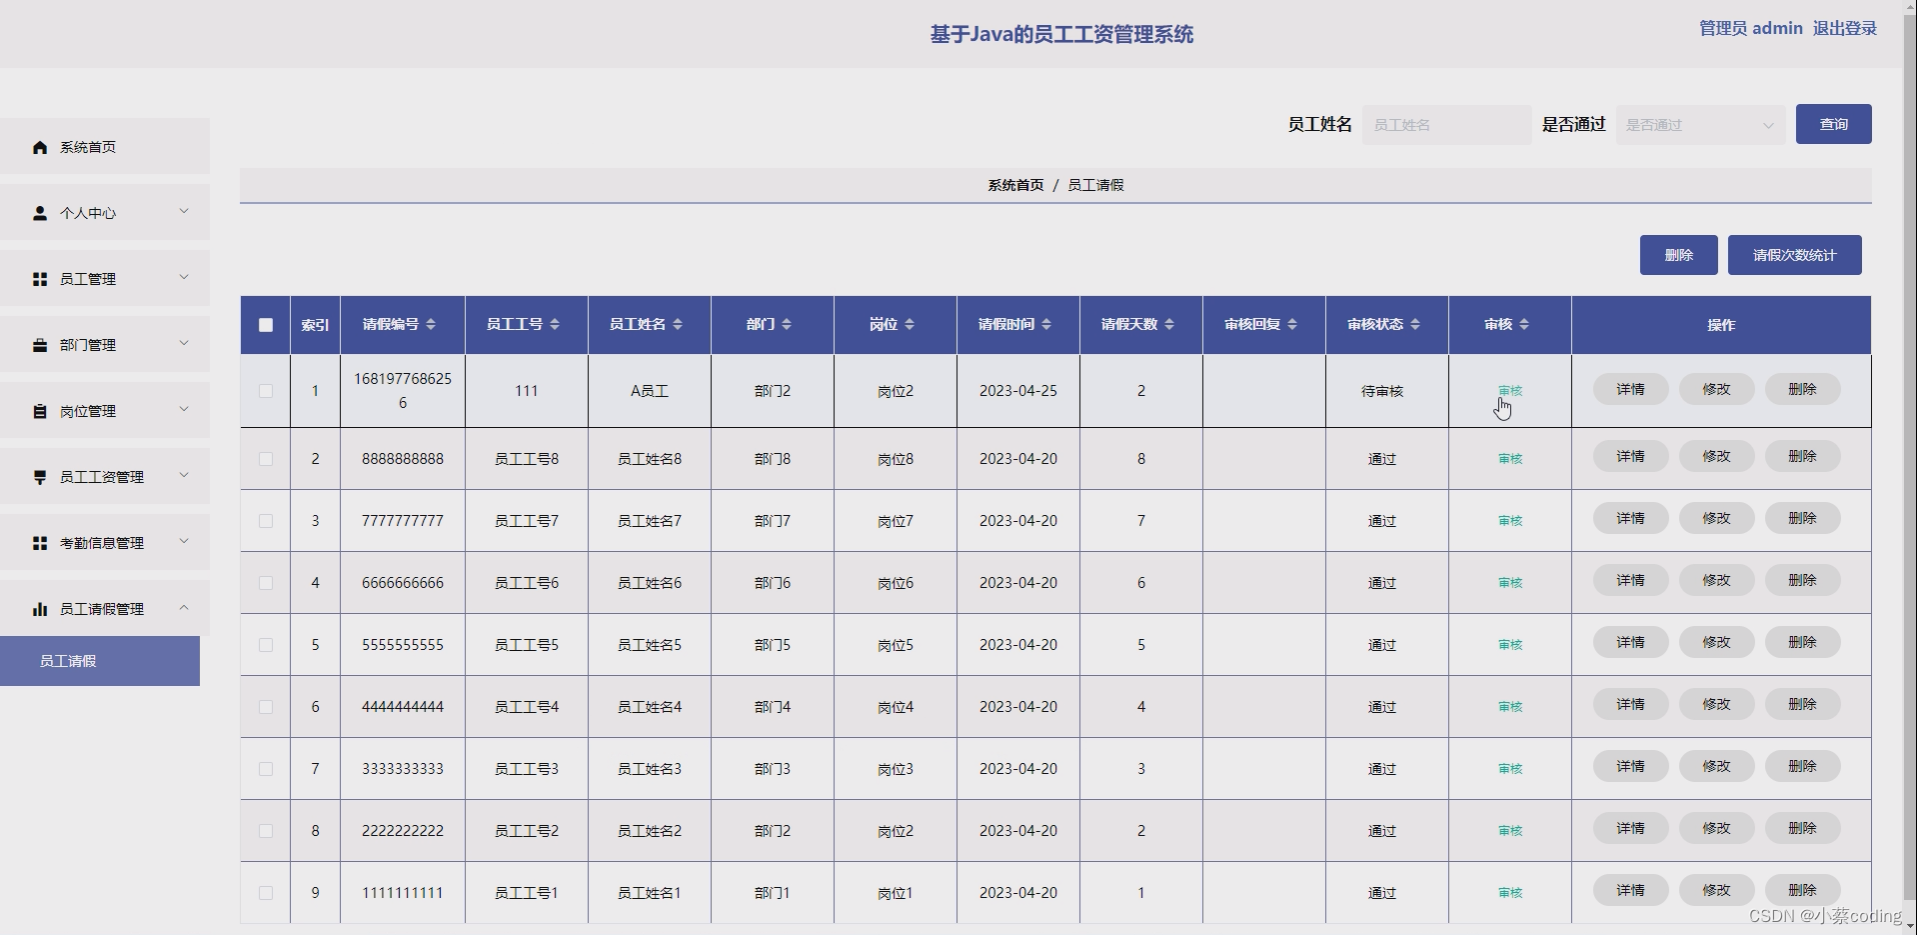
Task: Select the 员工请假 submenu item
Action: coord(100,661)
